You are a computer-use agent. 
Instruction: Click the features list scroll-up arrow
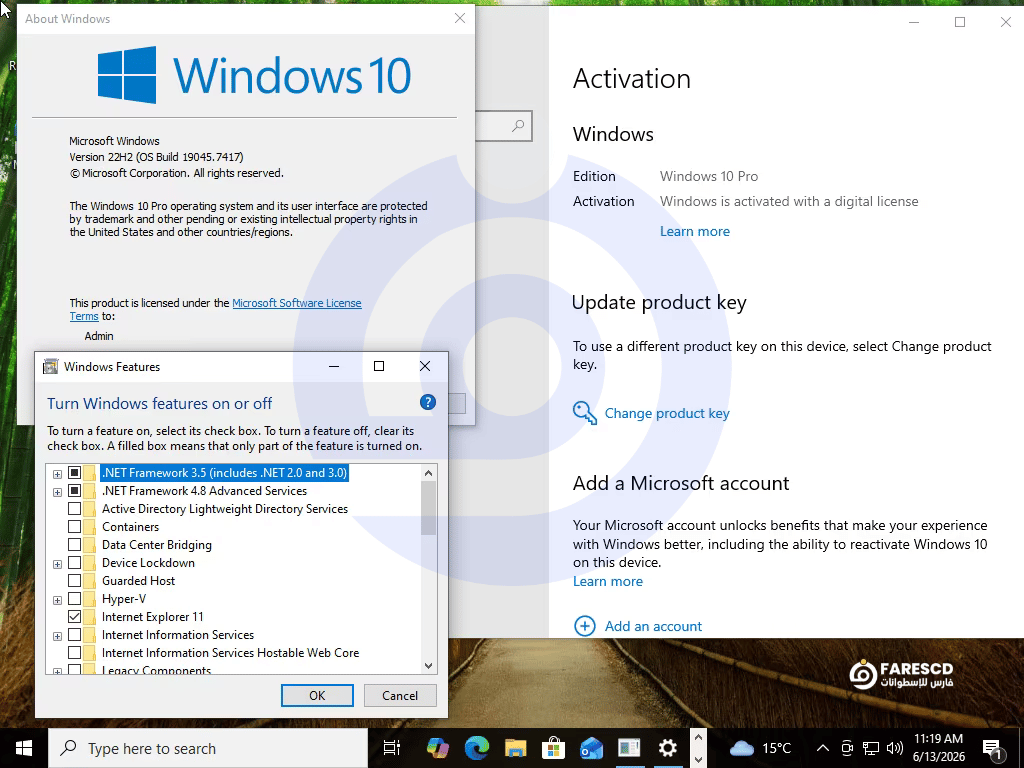coord(428,473)
